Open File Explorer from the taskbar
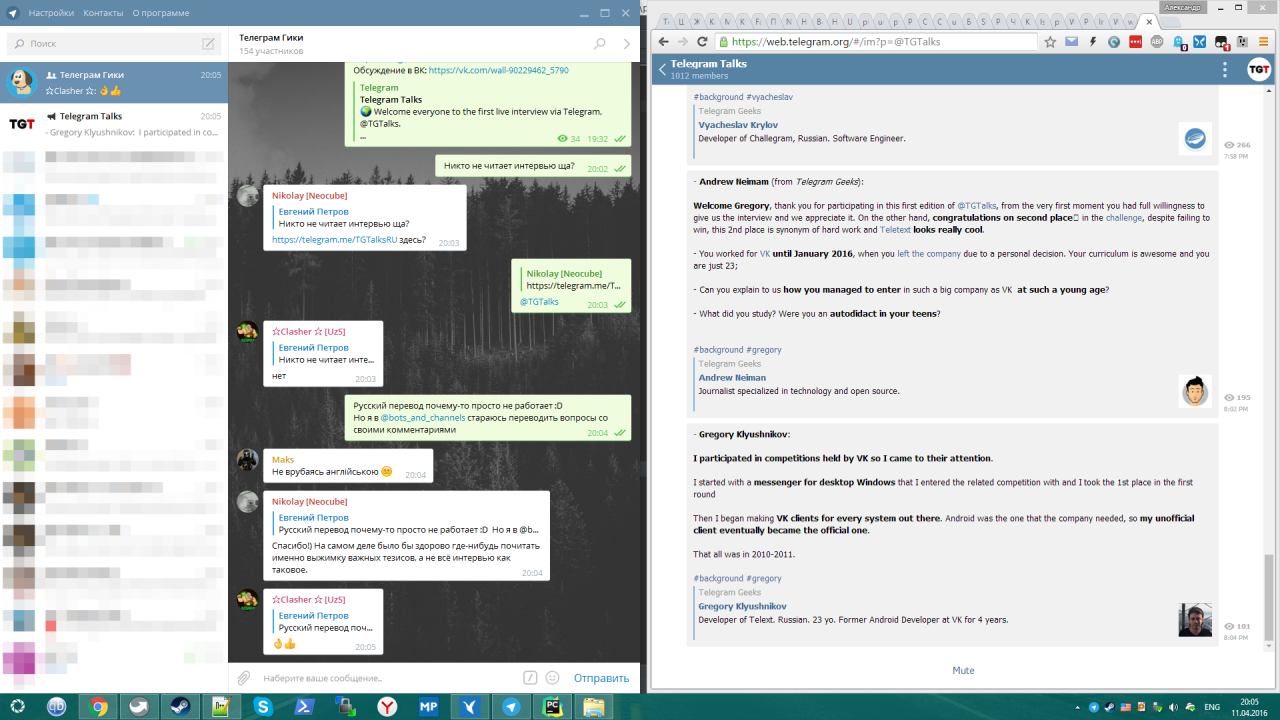Viewport: 1280px width, 720px height. coord(594,707)
